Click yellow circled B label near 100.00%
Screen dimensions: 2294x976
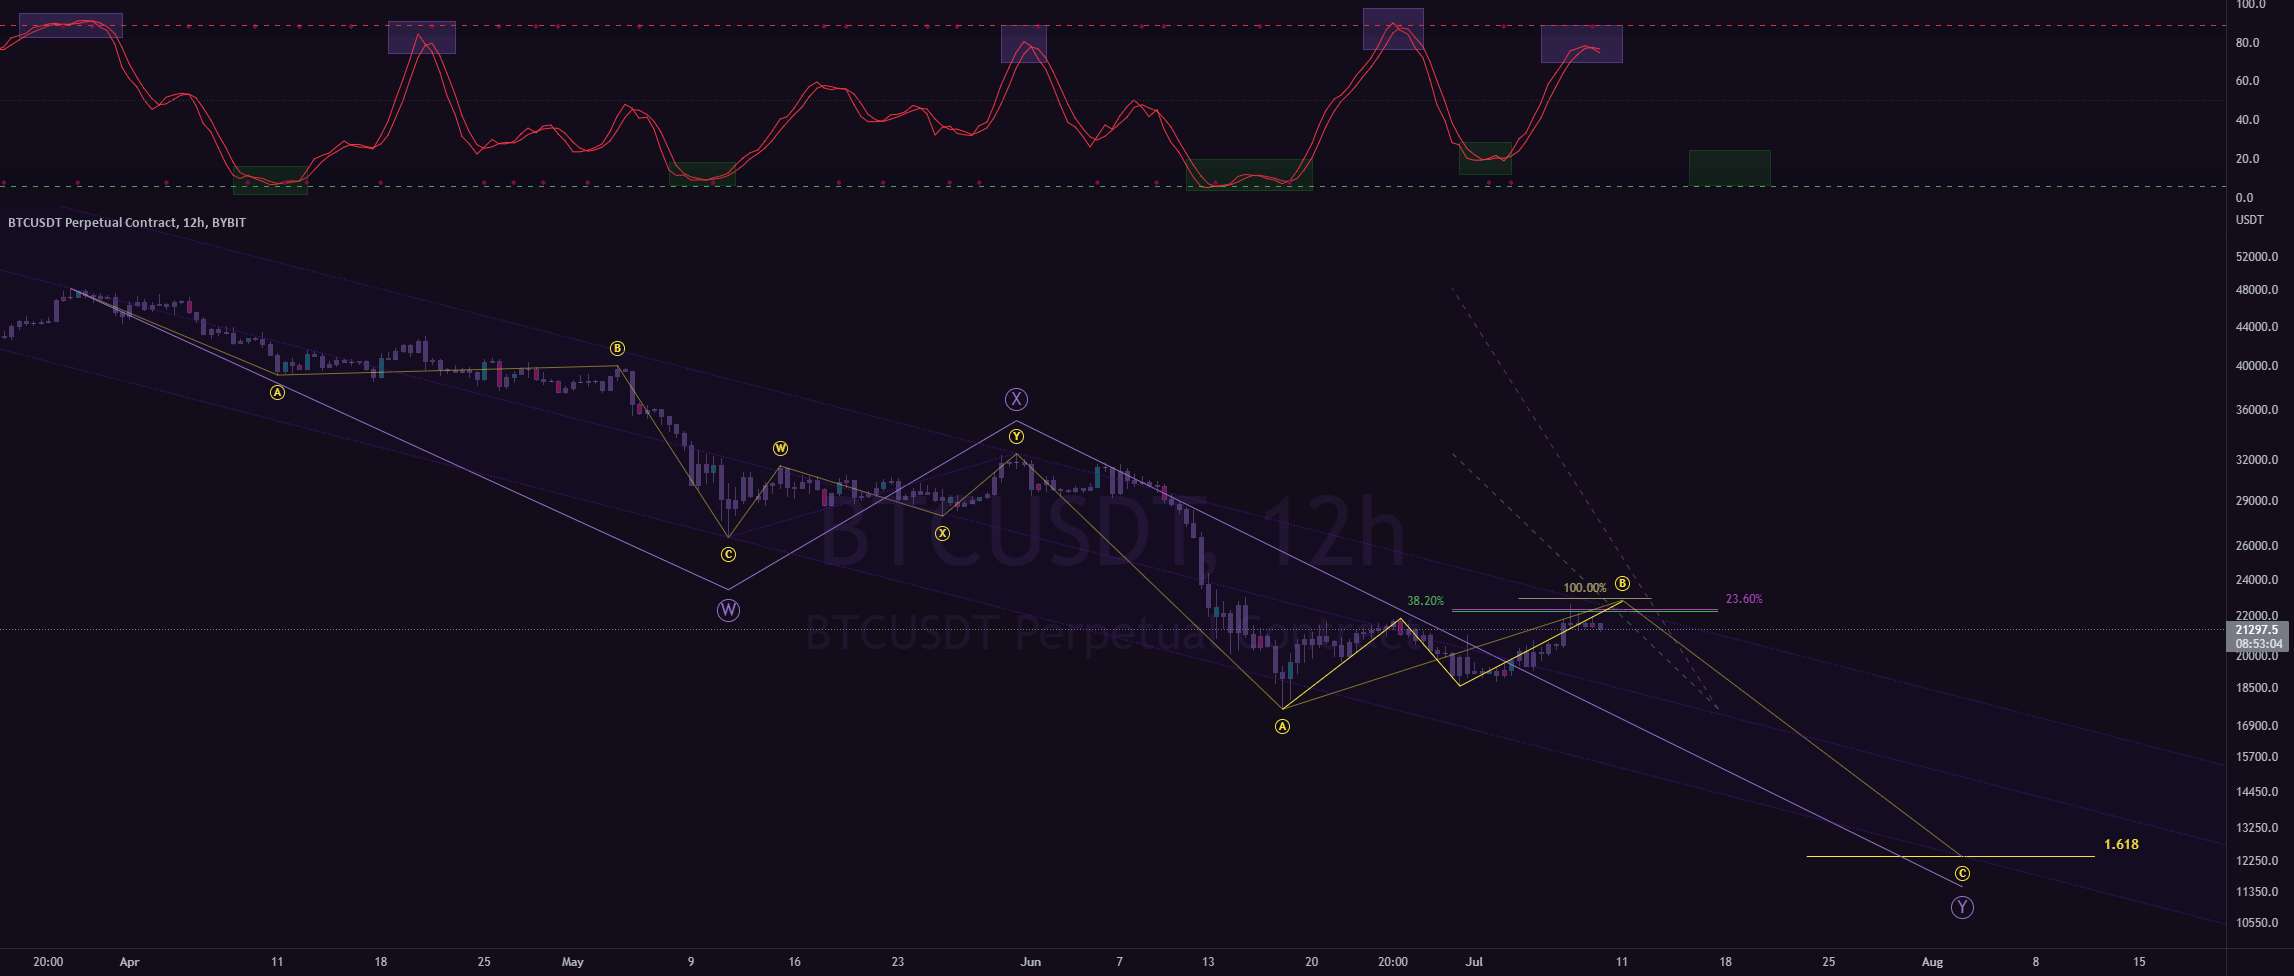pyautogui.click(x=1622, y=583)
